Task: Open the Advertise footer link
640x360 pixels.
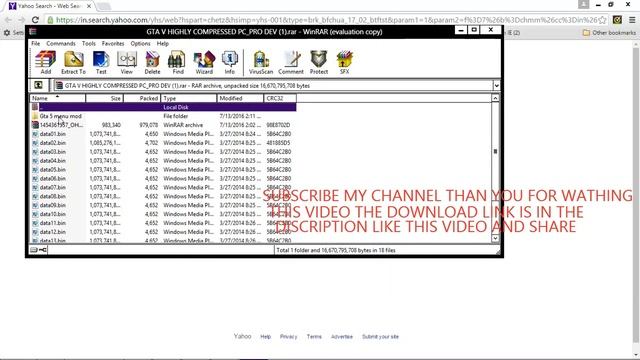Action: [x=342, y=337]
